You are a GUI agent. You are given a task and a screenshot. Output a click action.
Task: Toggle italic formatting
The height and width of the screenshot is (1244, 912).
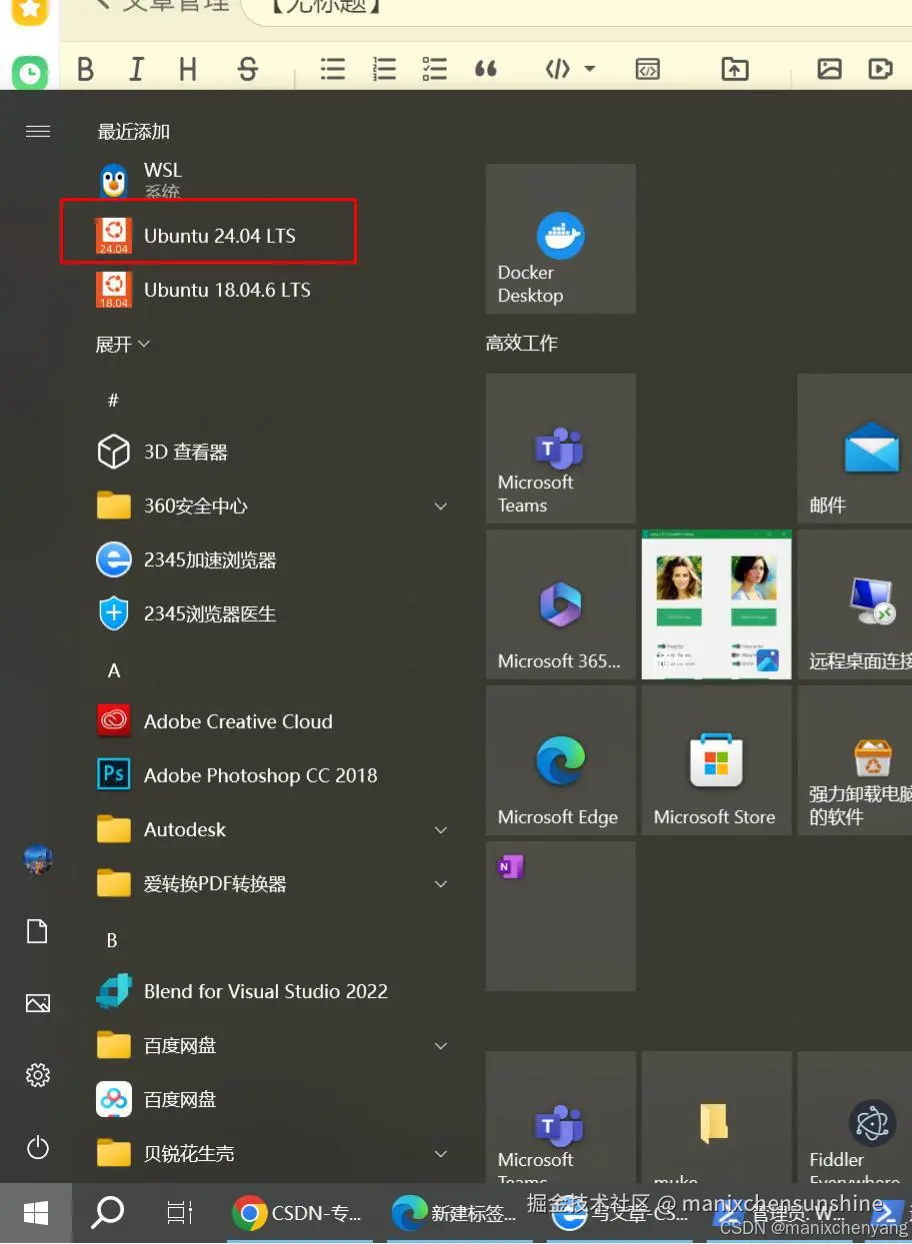136,69
